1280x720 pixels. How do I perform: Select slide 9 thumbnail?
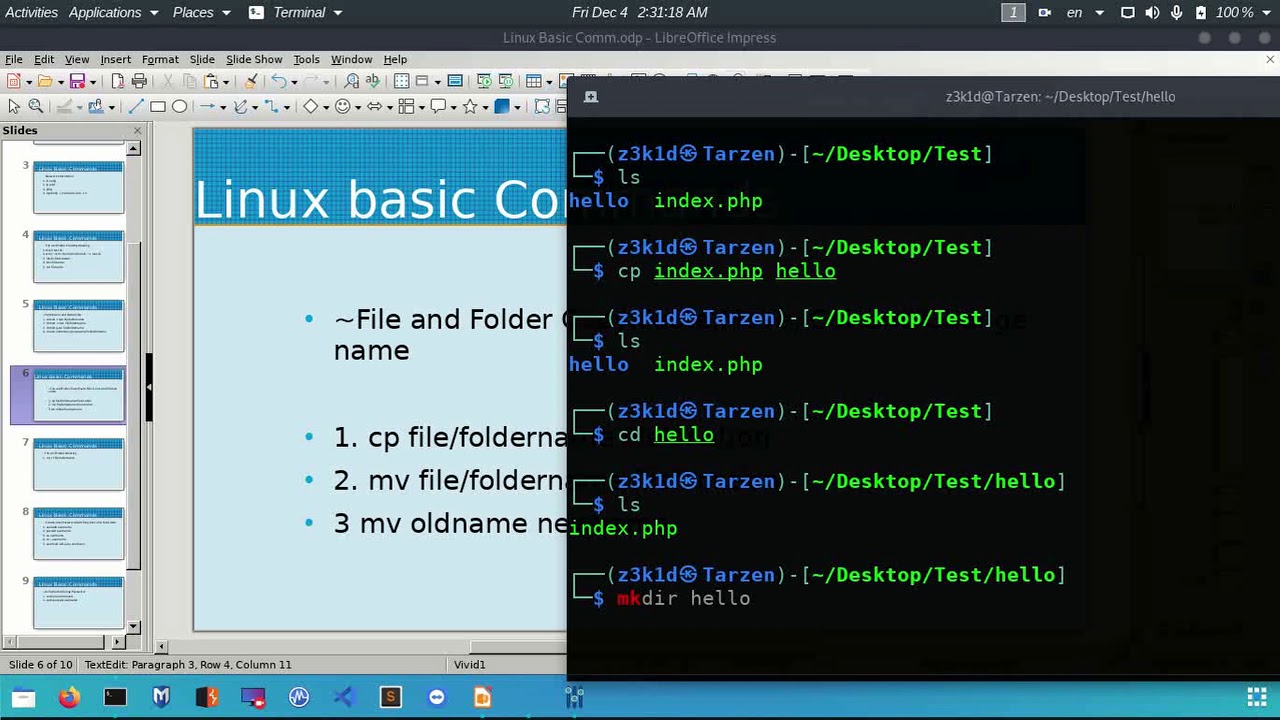tap(78, 603)
